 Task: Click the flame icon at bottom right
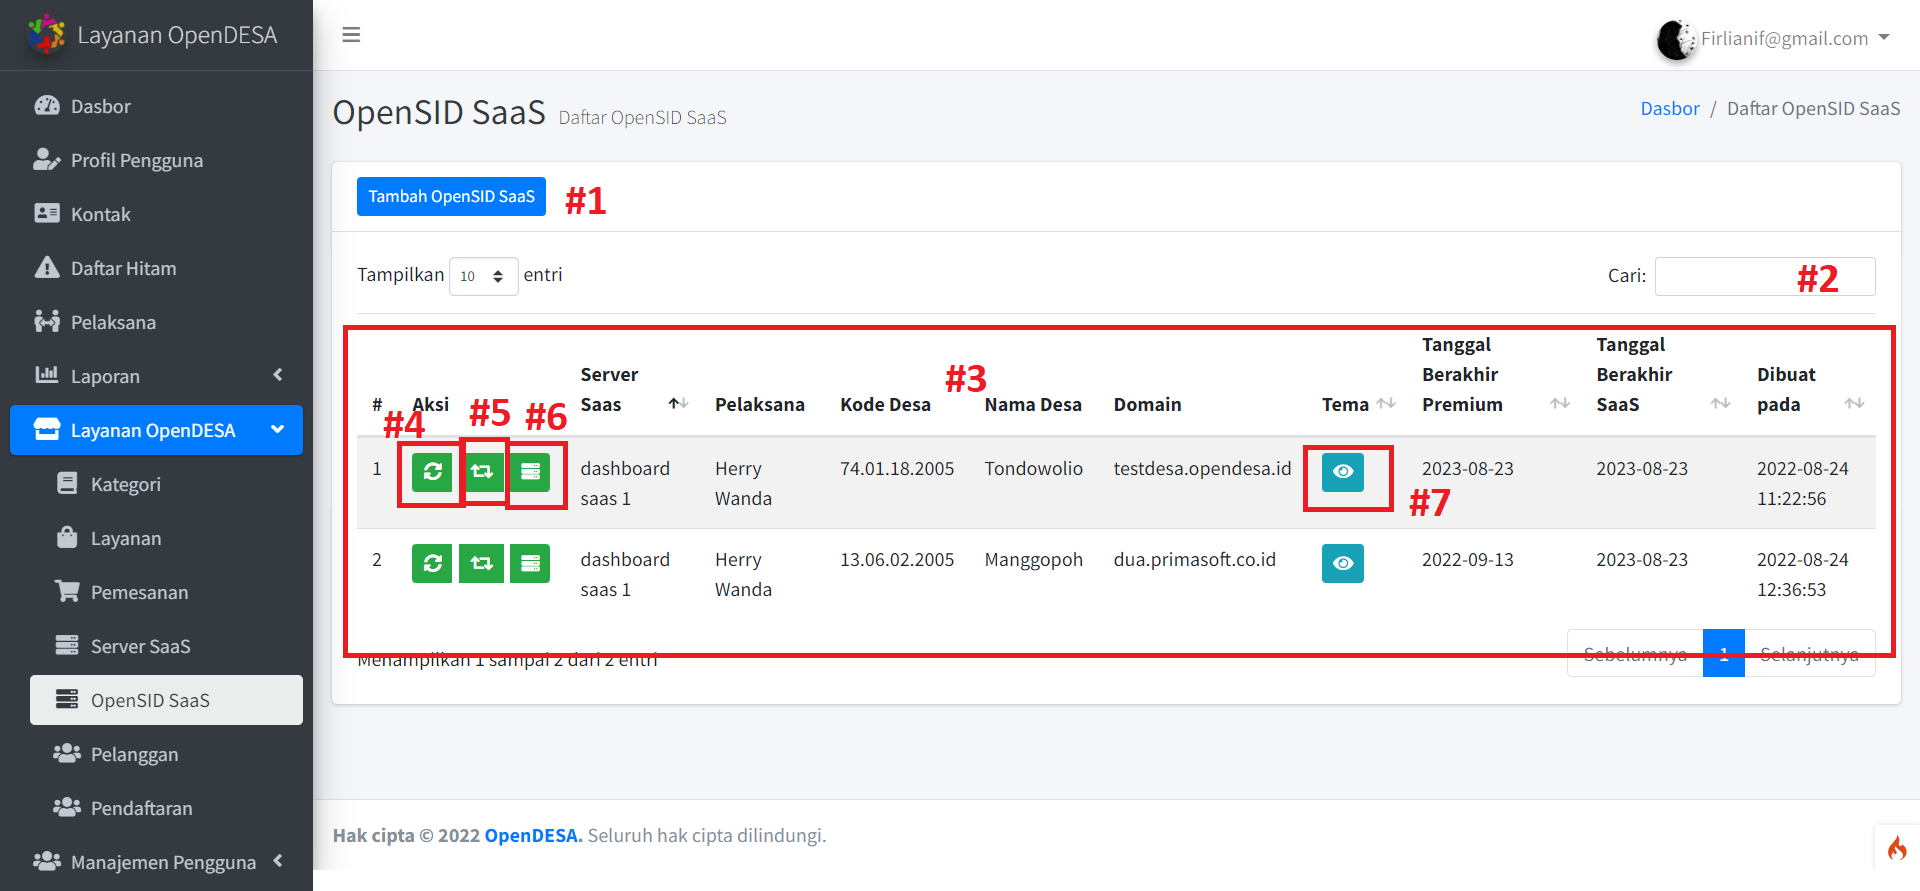pyautogui.click(x=1897, y=848)
